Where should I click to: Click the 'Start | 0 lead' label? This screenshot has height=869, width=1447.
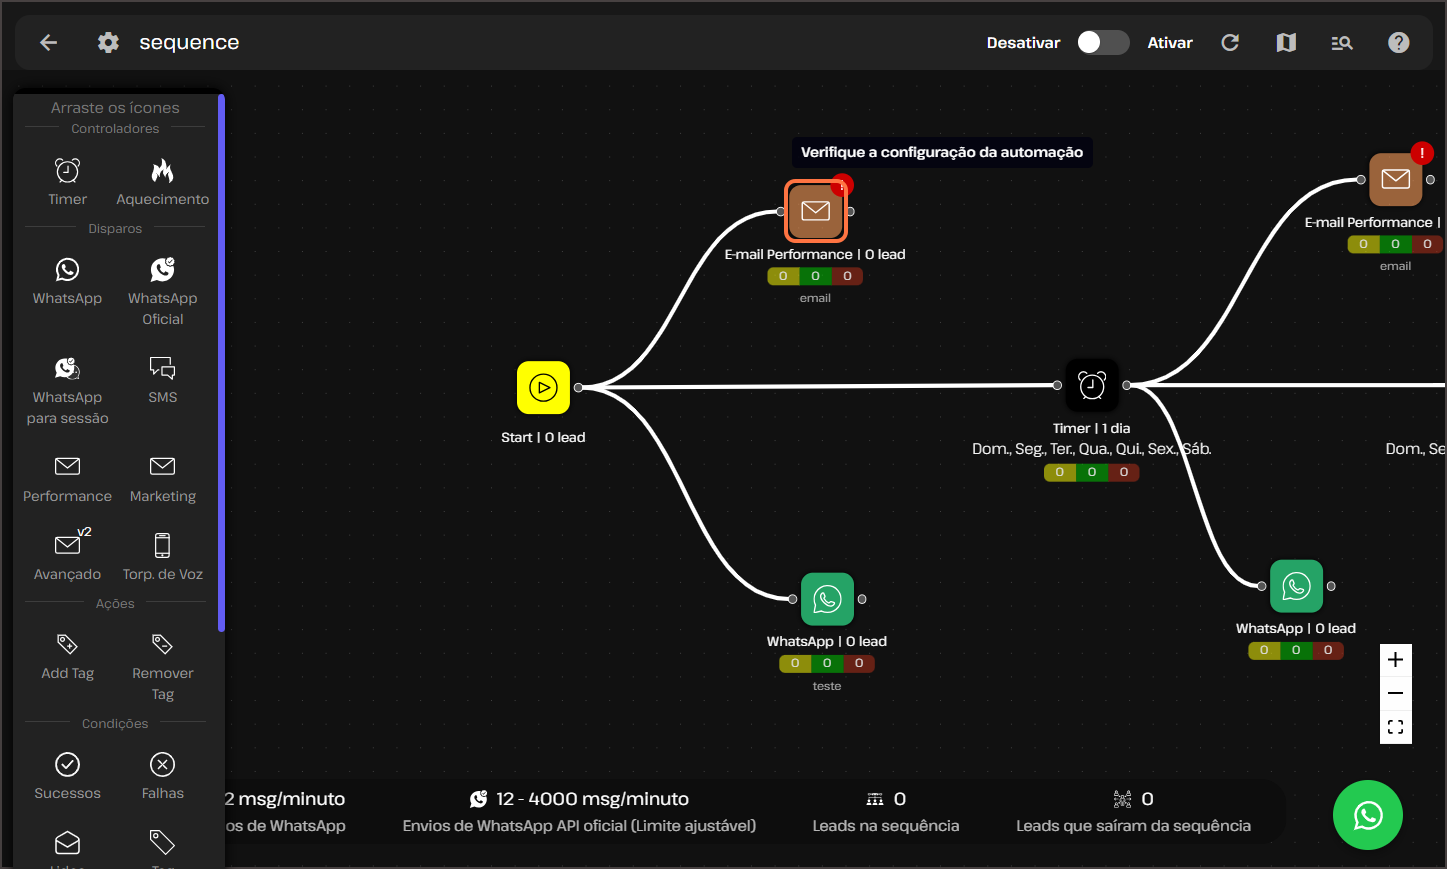[x=543, y=437]
